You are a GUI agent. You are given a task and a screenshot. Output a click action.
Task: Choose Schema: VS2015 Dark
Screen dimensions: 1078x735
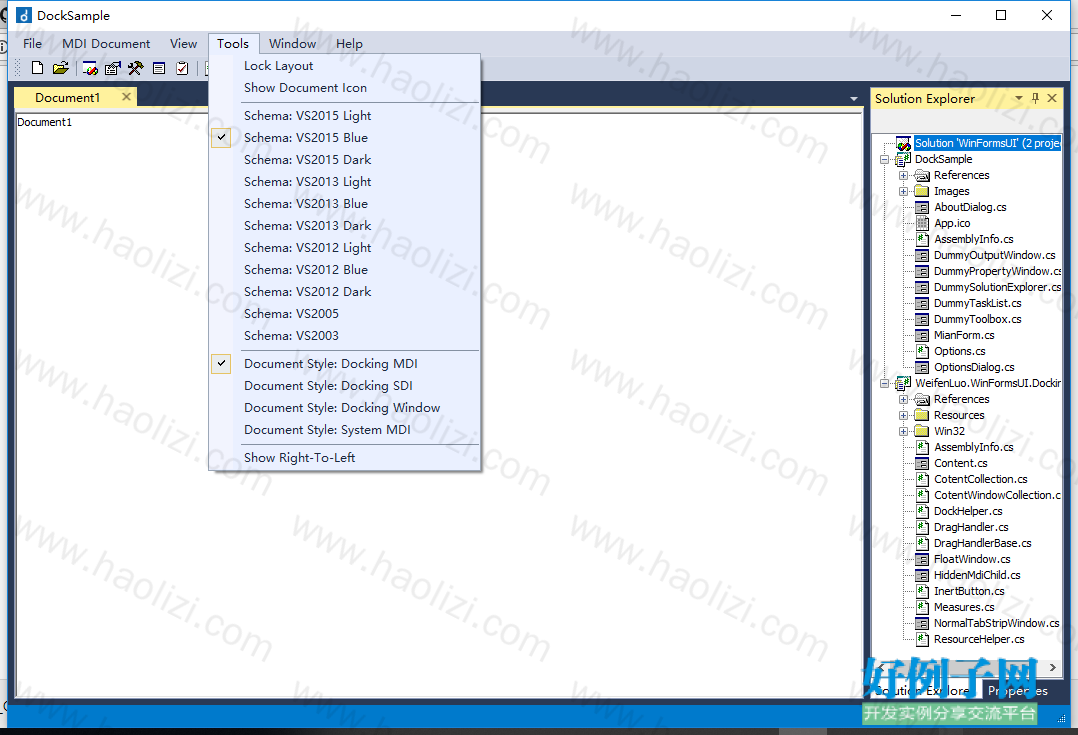coord(344,160)
